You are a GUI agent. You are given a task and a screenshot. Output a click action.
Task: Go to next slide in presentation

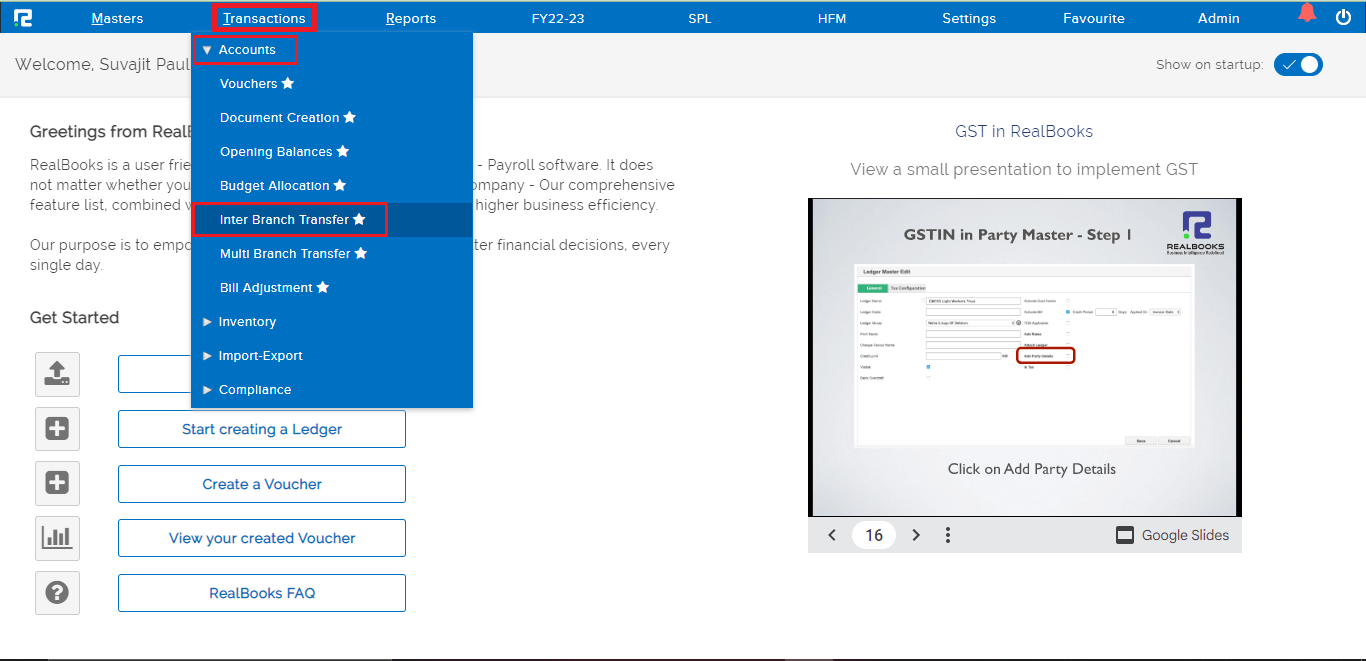(916, 535)
